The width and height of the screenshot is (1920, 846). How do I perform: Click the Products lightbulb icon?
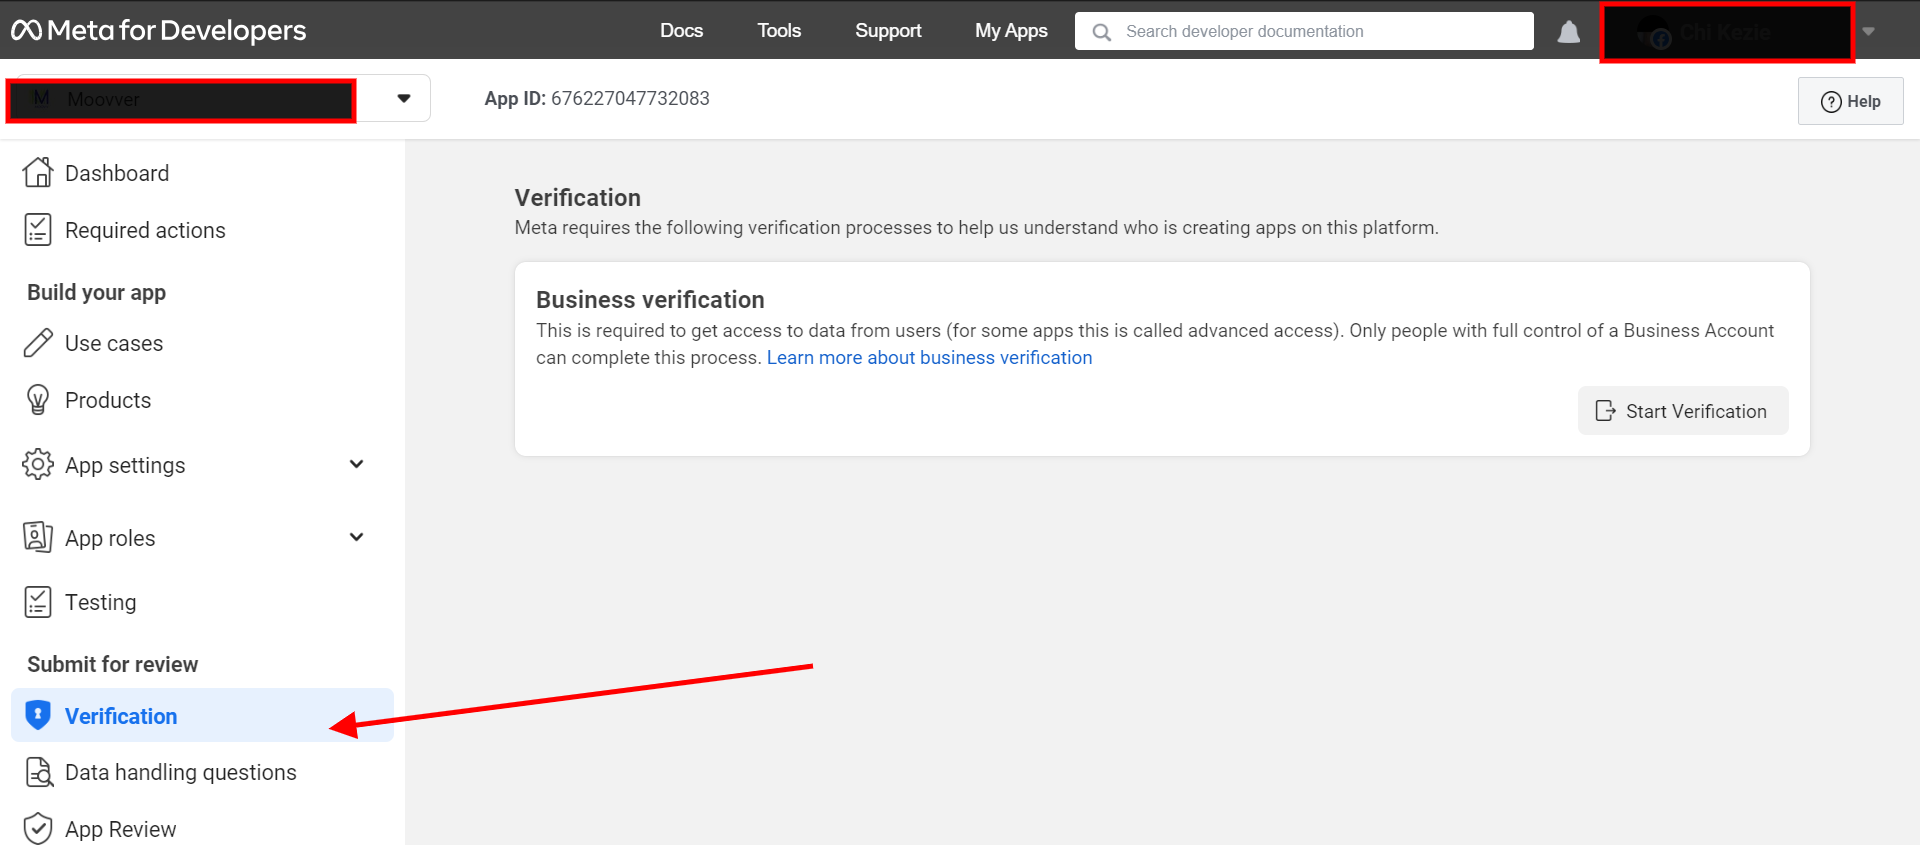coord(38,400)
